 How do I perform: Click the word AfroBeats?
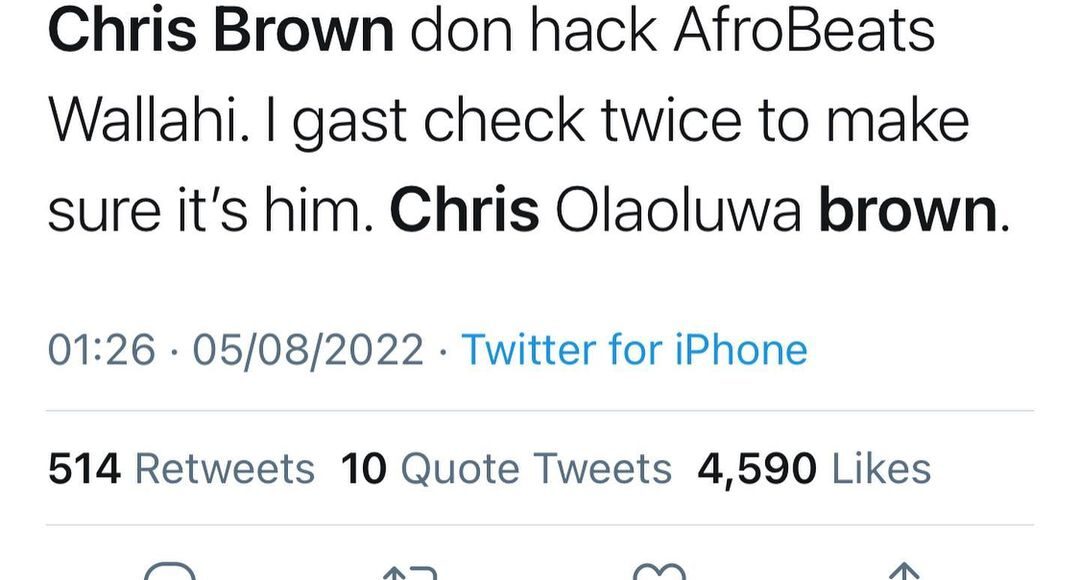click(803, 31)
